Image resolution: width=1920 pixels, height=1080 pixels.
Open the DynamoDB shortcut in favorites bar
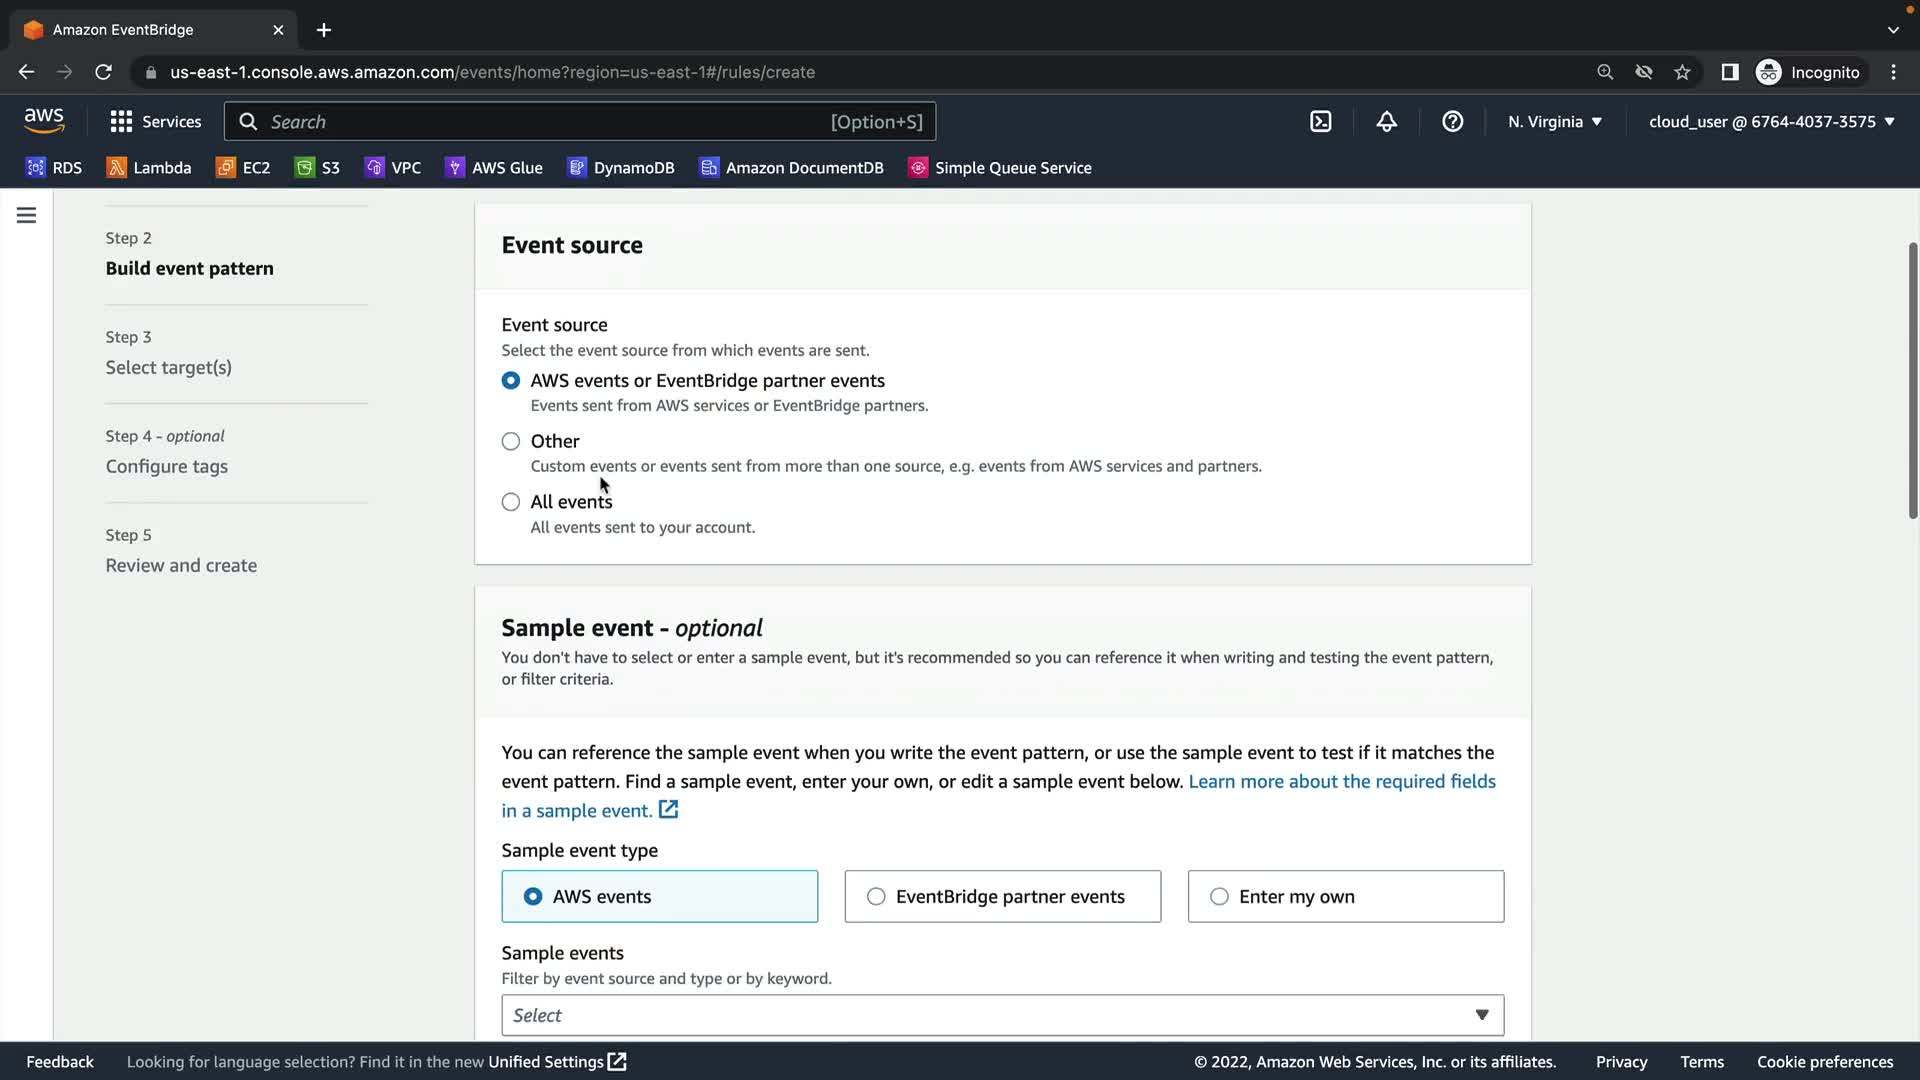point(621,168)
